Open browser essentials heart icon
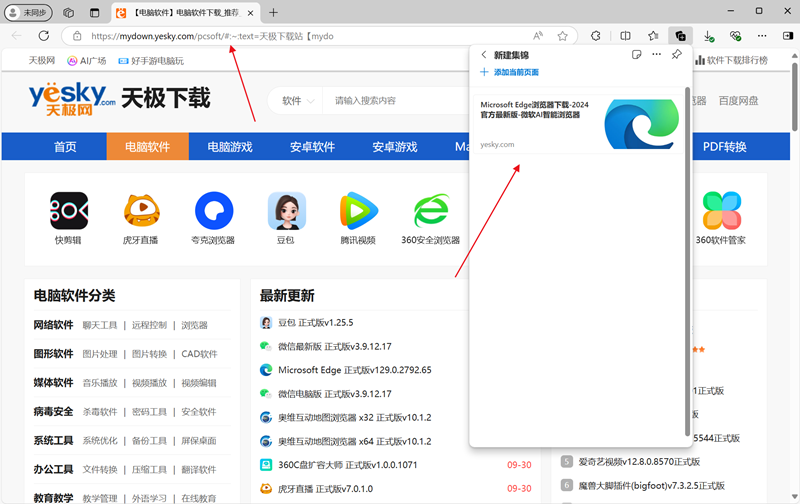The width and height of the screenshot is (800, 504). tap(735, 36)
